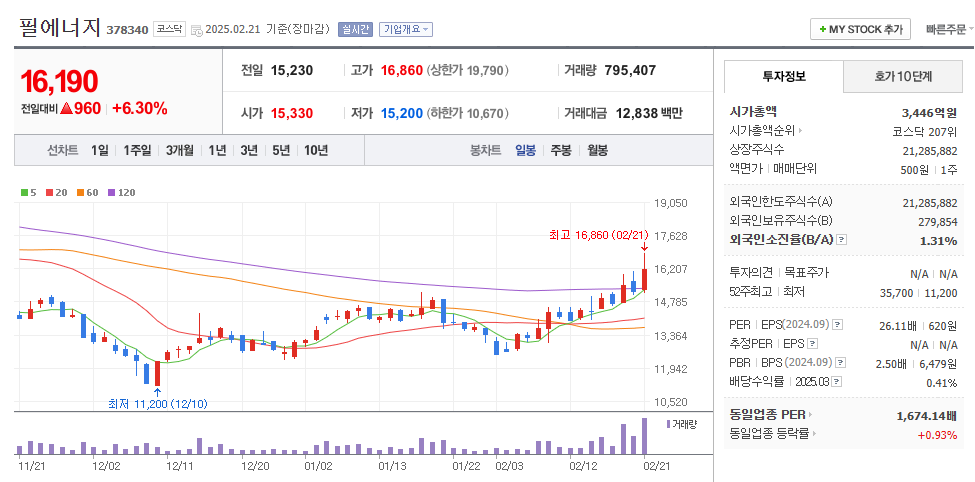Click the 01/13 date on chart axis

tap(392, 465)
